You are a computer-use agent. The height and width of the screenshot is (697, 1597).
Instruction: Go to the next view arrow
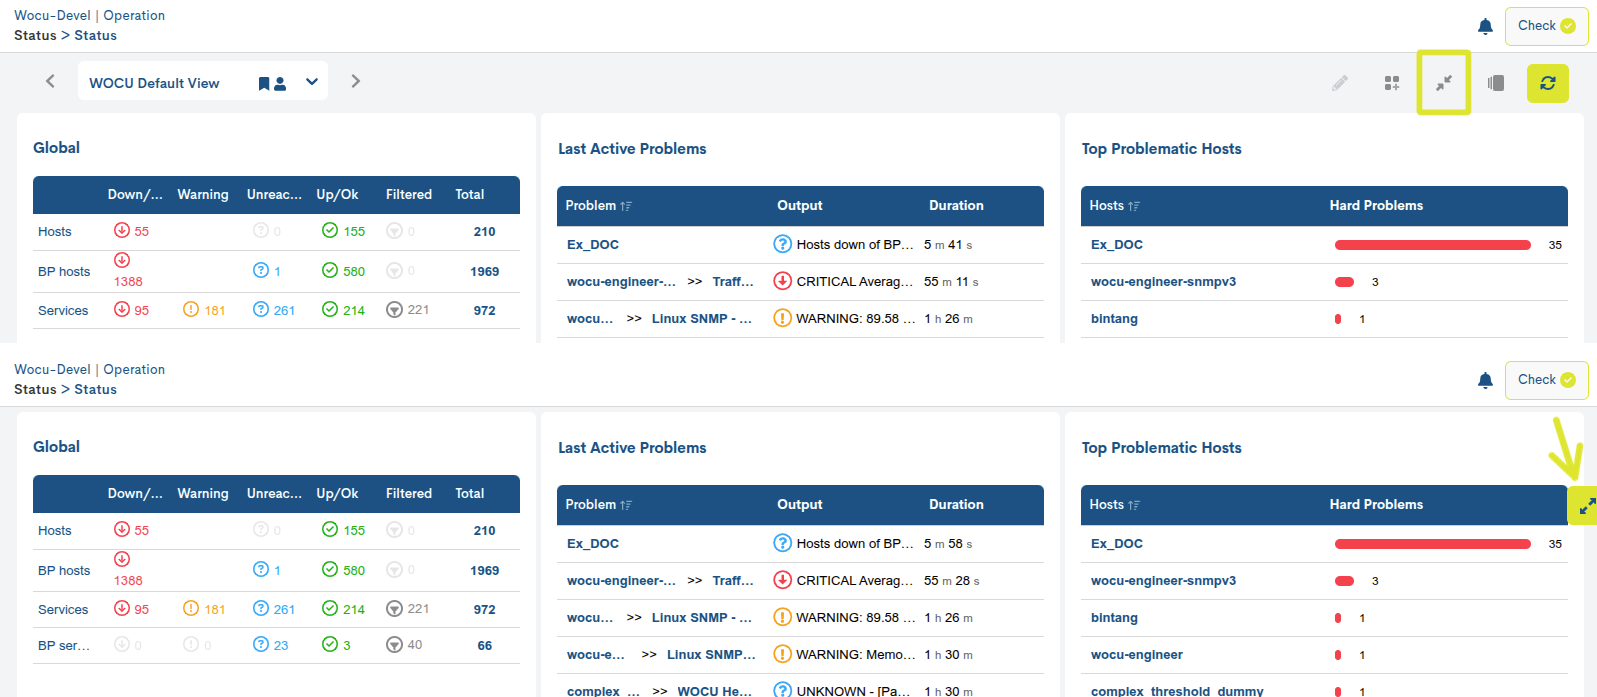click(x=355, y=81)
